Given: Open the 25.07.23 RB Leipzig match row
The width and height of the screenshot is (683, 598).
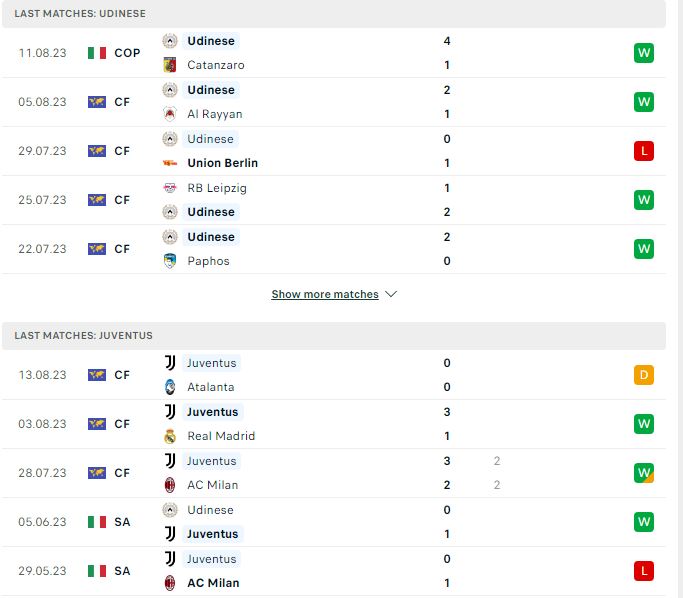Looking at the screenshot, I should (334, 200).
